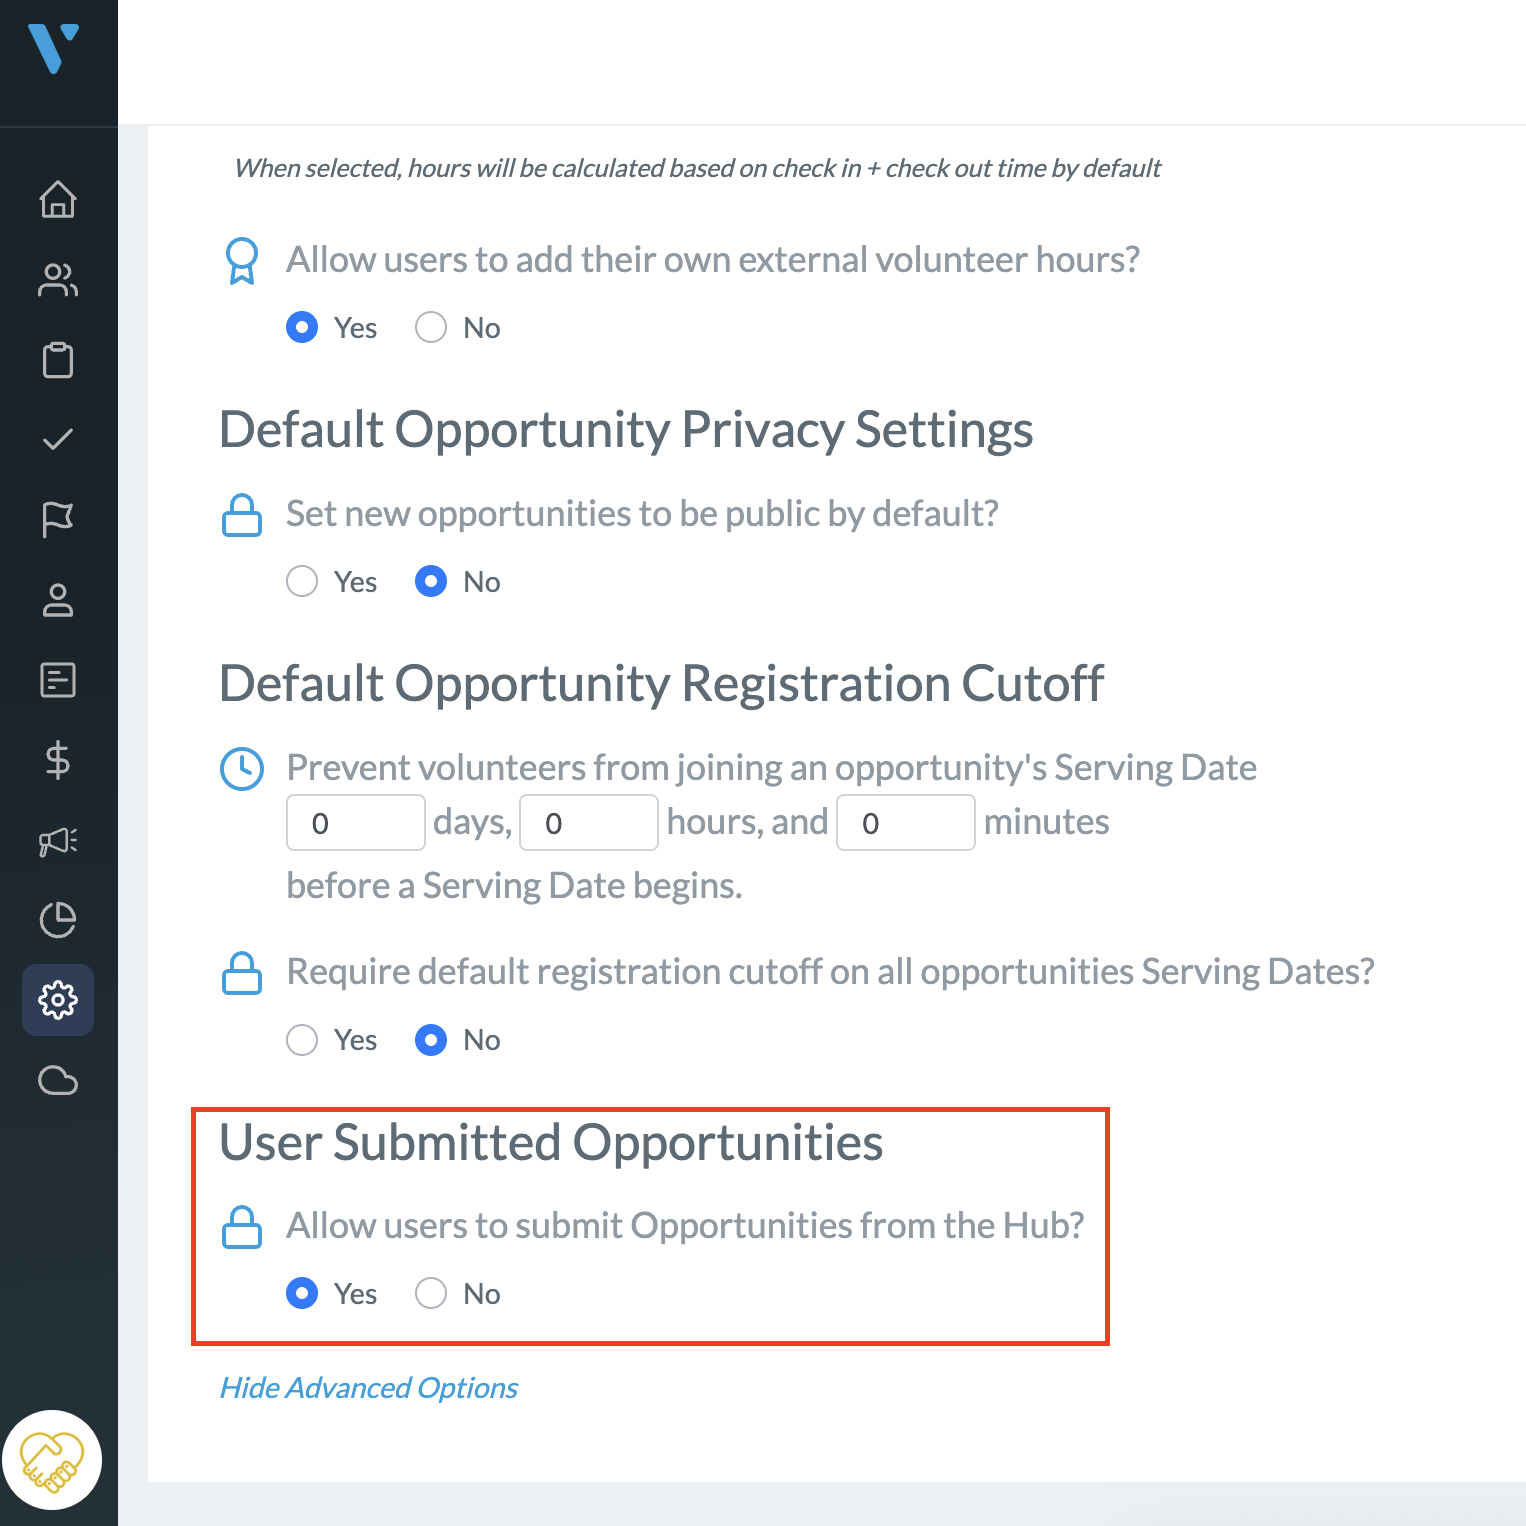Open the dollar sign sidebar icon
The height and width of the screenshot is (1526, 1526).
click(58, 760)
